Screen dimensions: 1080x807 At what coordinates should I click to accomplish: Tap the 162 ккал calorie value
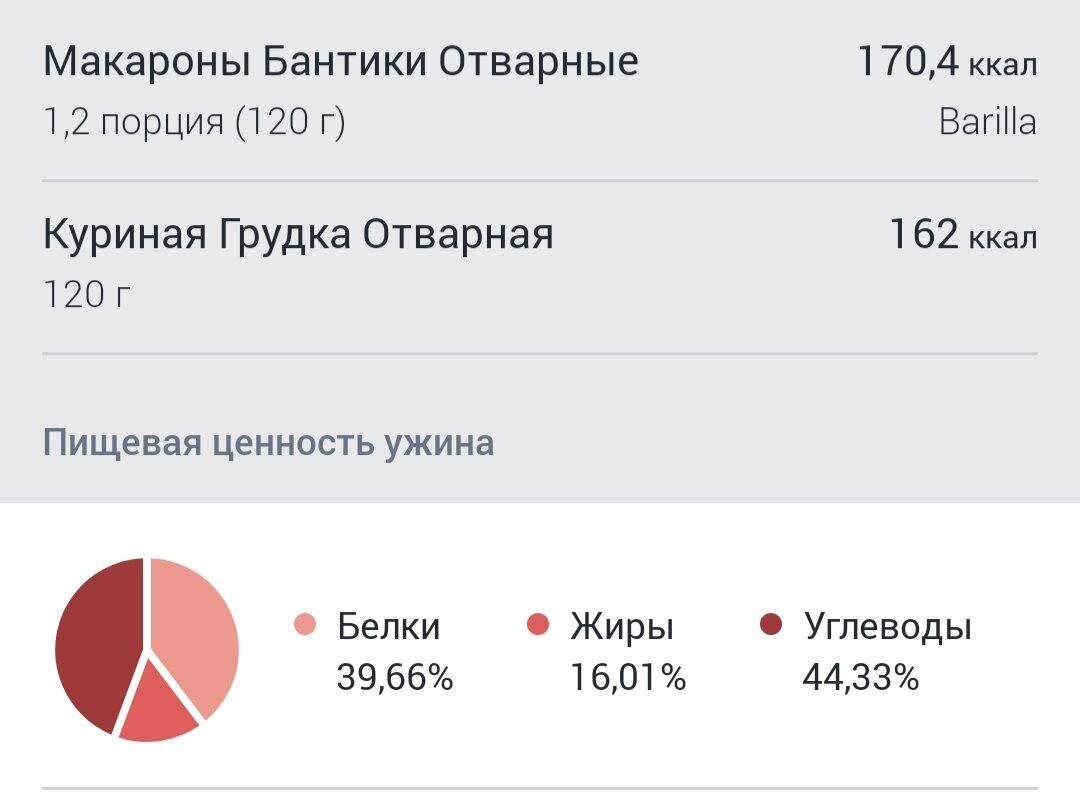tap(963, 234)
